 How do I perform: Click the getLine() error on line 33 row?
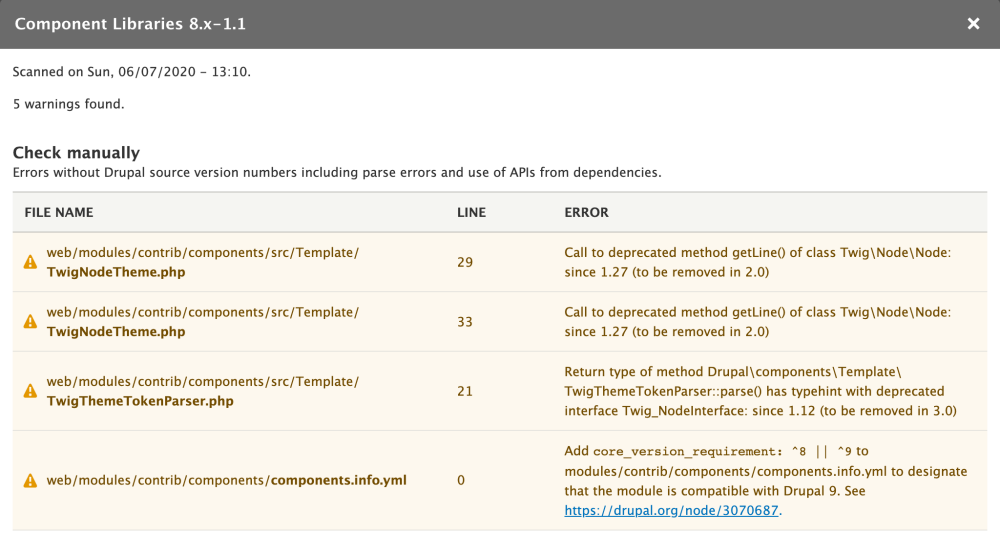(x=758, y=322)
